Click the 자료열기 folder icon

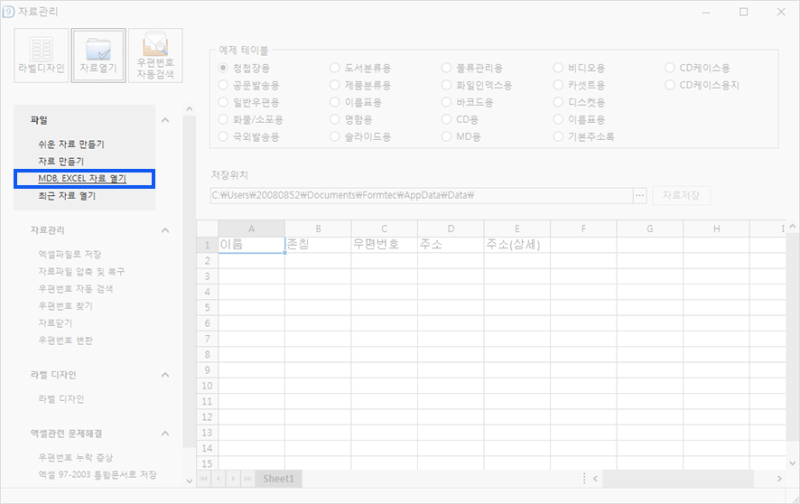click(98, 55)
